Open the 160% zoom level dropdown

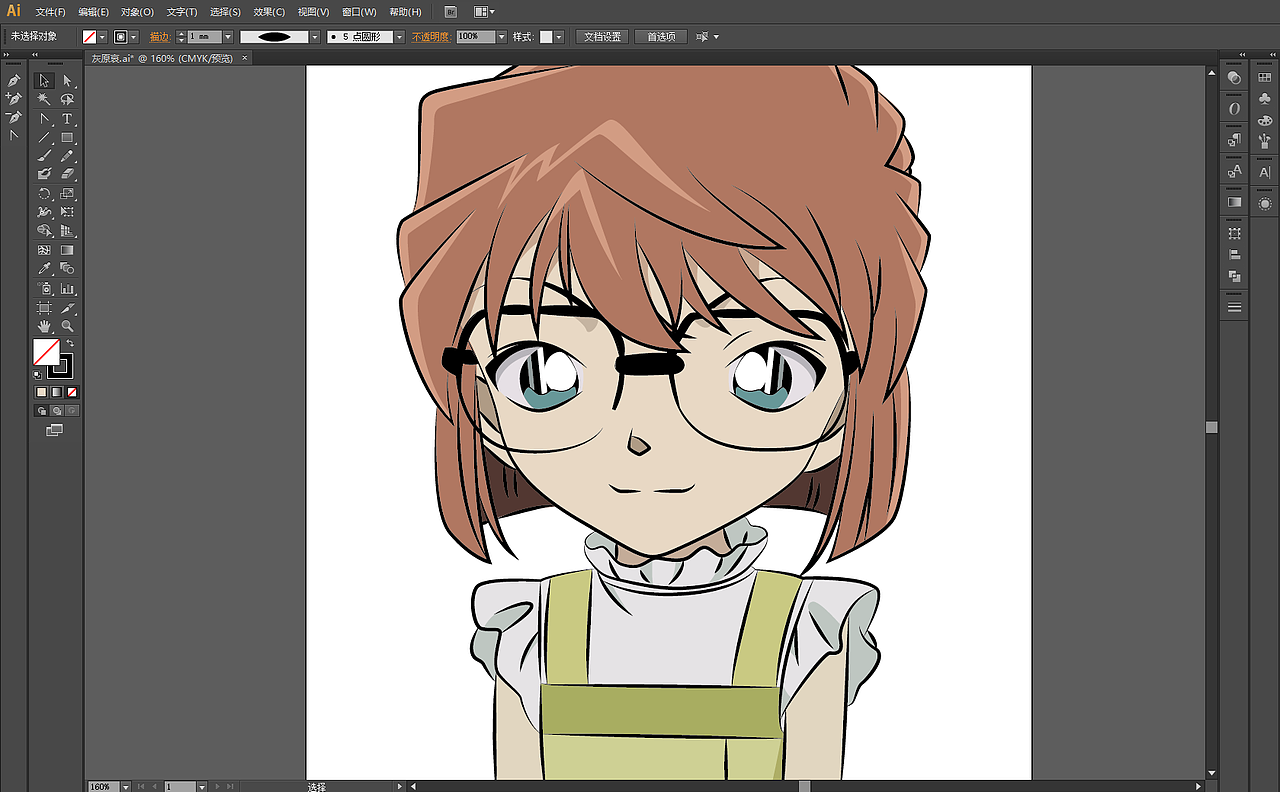(x=126, y=787)
